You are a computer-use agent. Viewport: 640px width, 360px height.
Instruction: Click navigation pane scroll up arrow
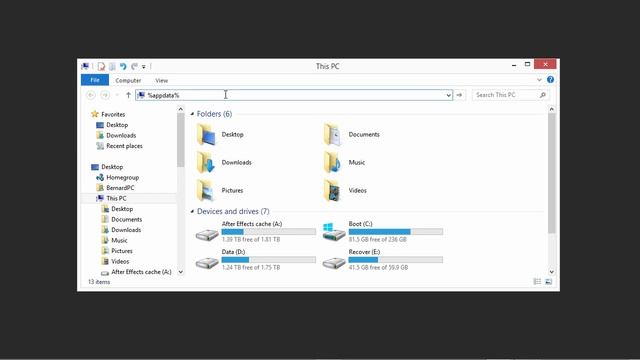coord(180,109)
